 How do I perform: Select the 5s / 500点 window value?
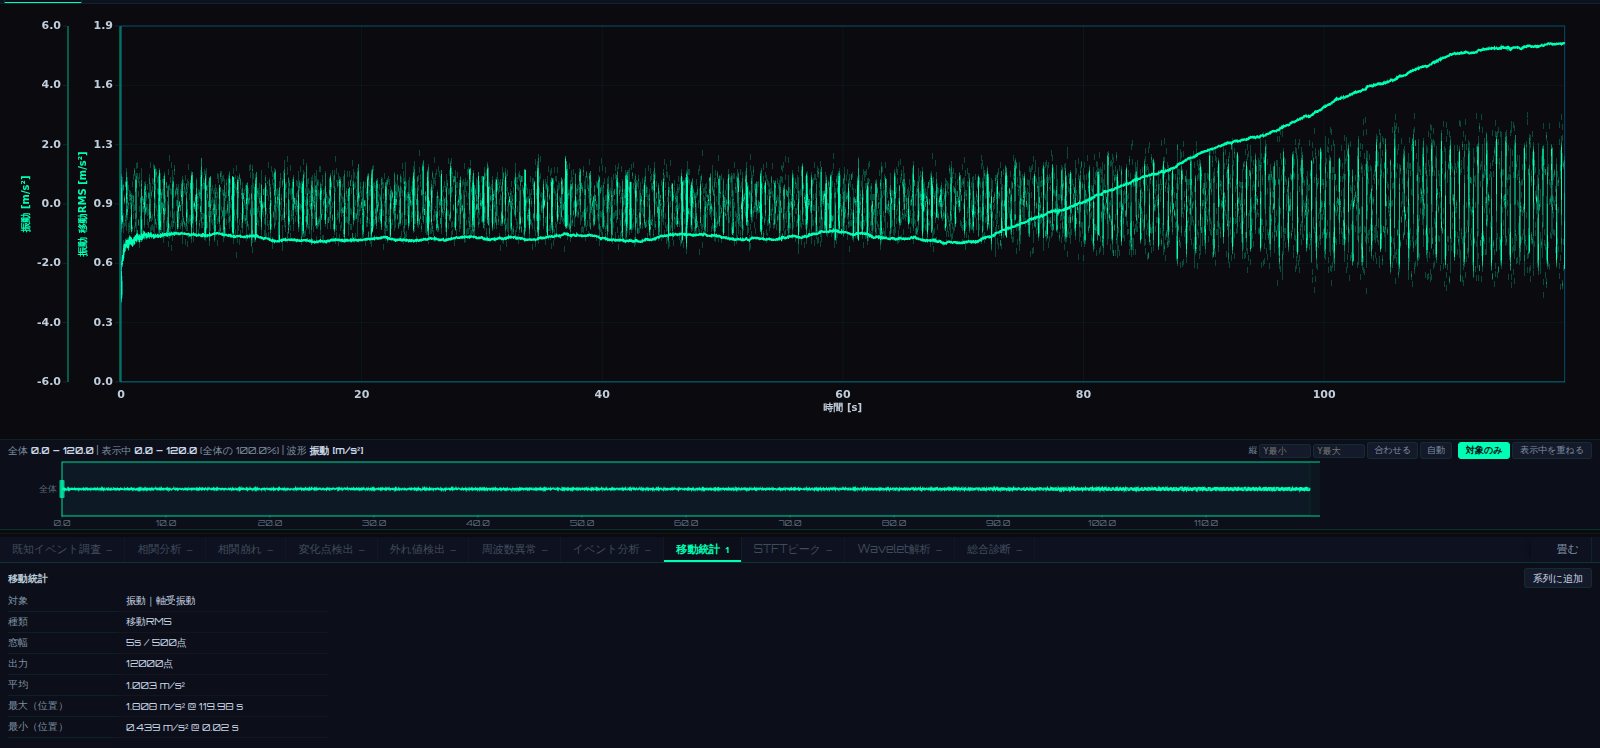[156, 643]
